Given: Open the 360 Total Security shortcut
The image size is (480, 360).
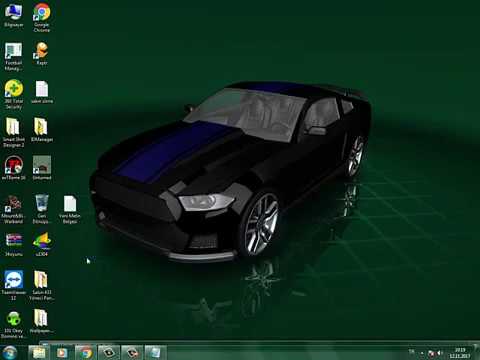Looking at the screenshot, I should pyautogui.click(x=13, y=95).
